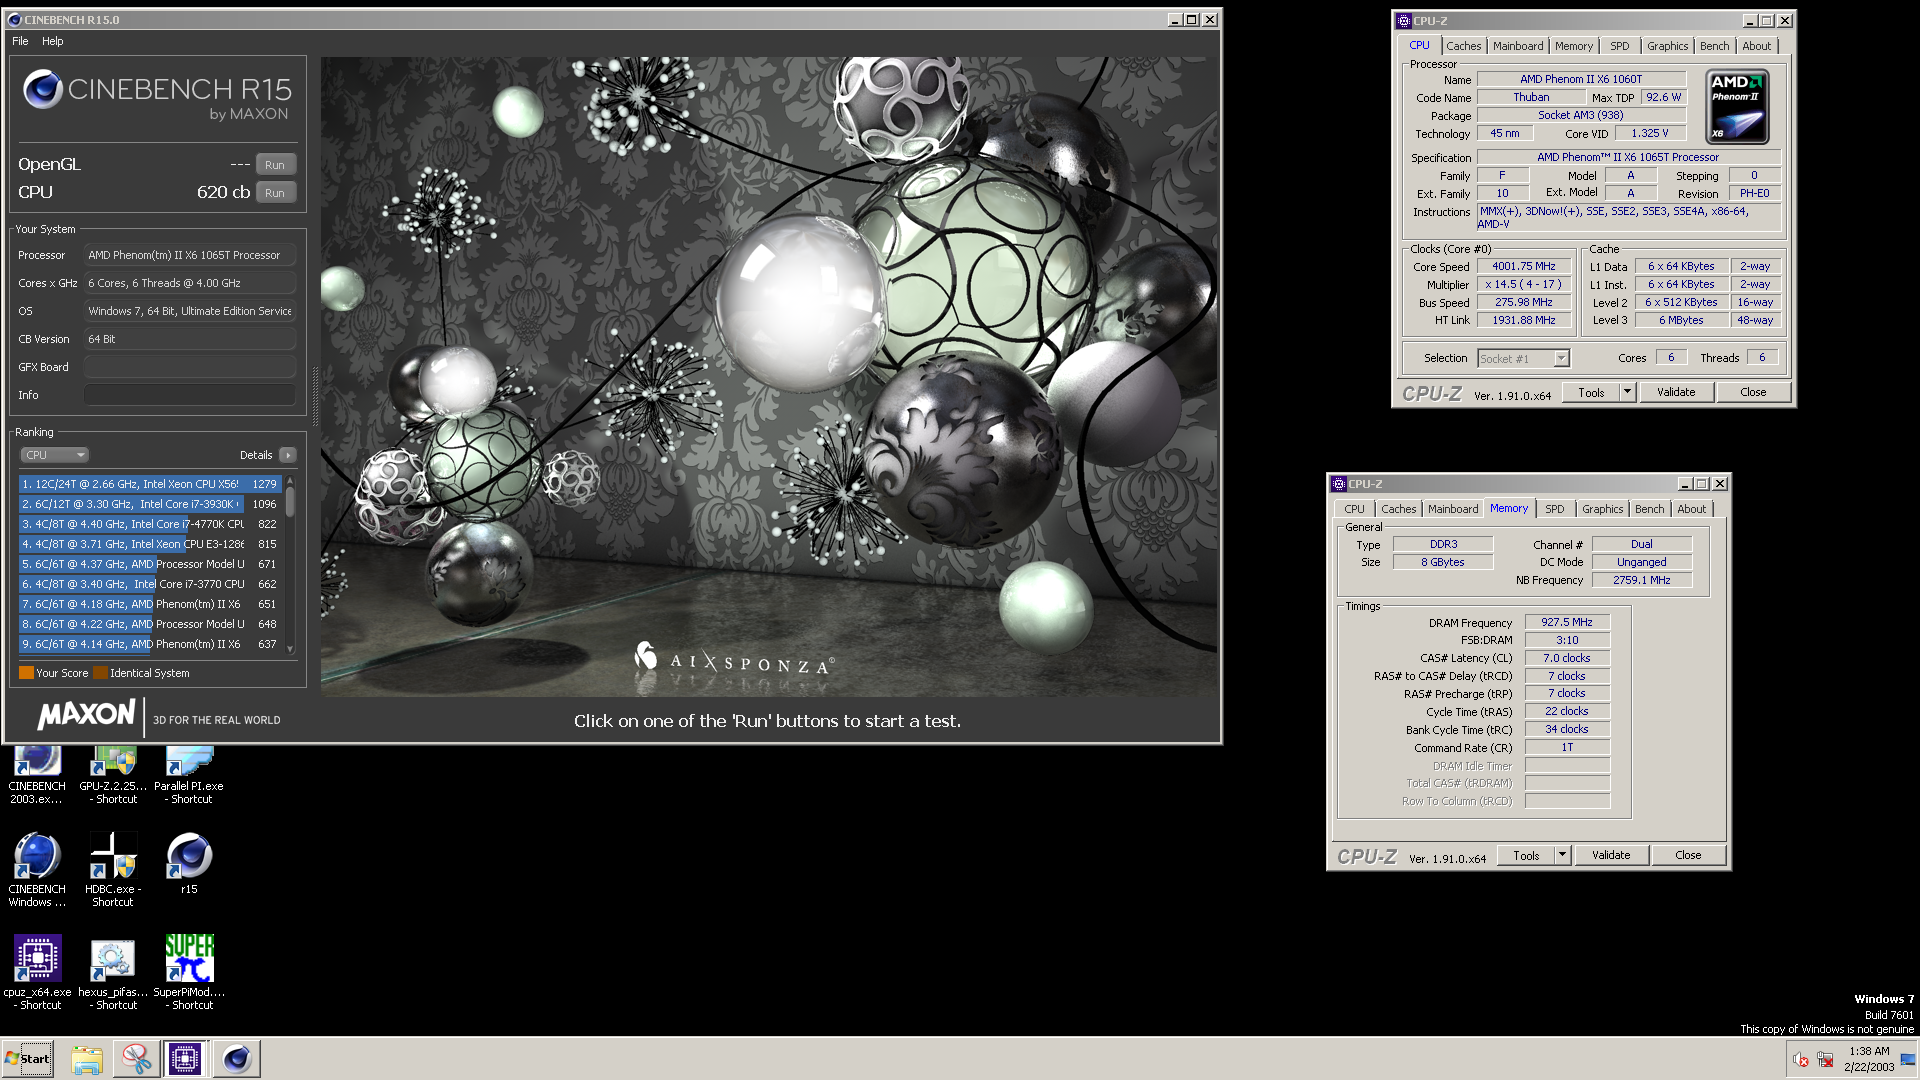
Task: Switch to Caches tab in upper CPU-Z
Action: point(1463,46)
